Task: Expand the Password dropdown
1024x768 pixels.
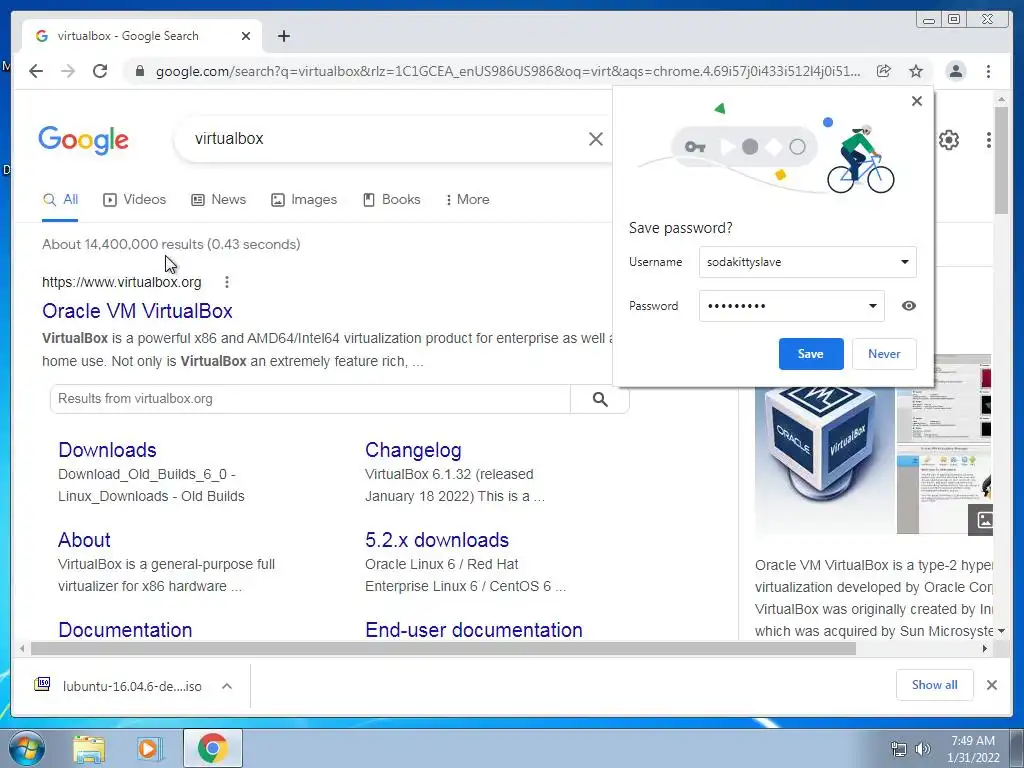Action: tap(872, 306)
